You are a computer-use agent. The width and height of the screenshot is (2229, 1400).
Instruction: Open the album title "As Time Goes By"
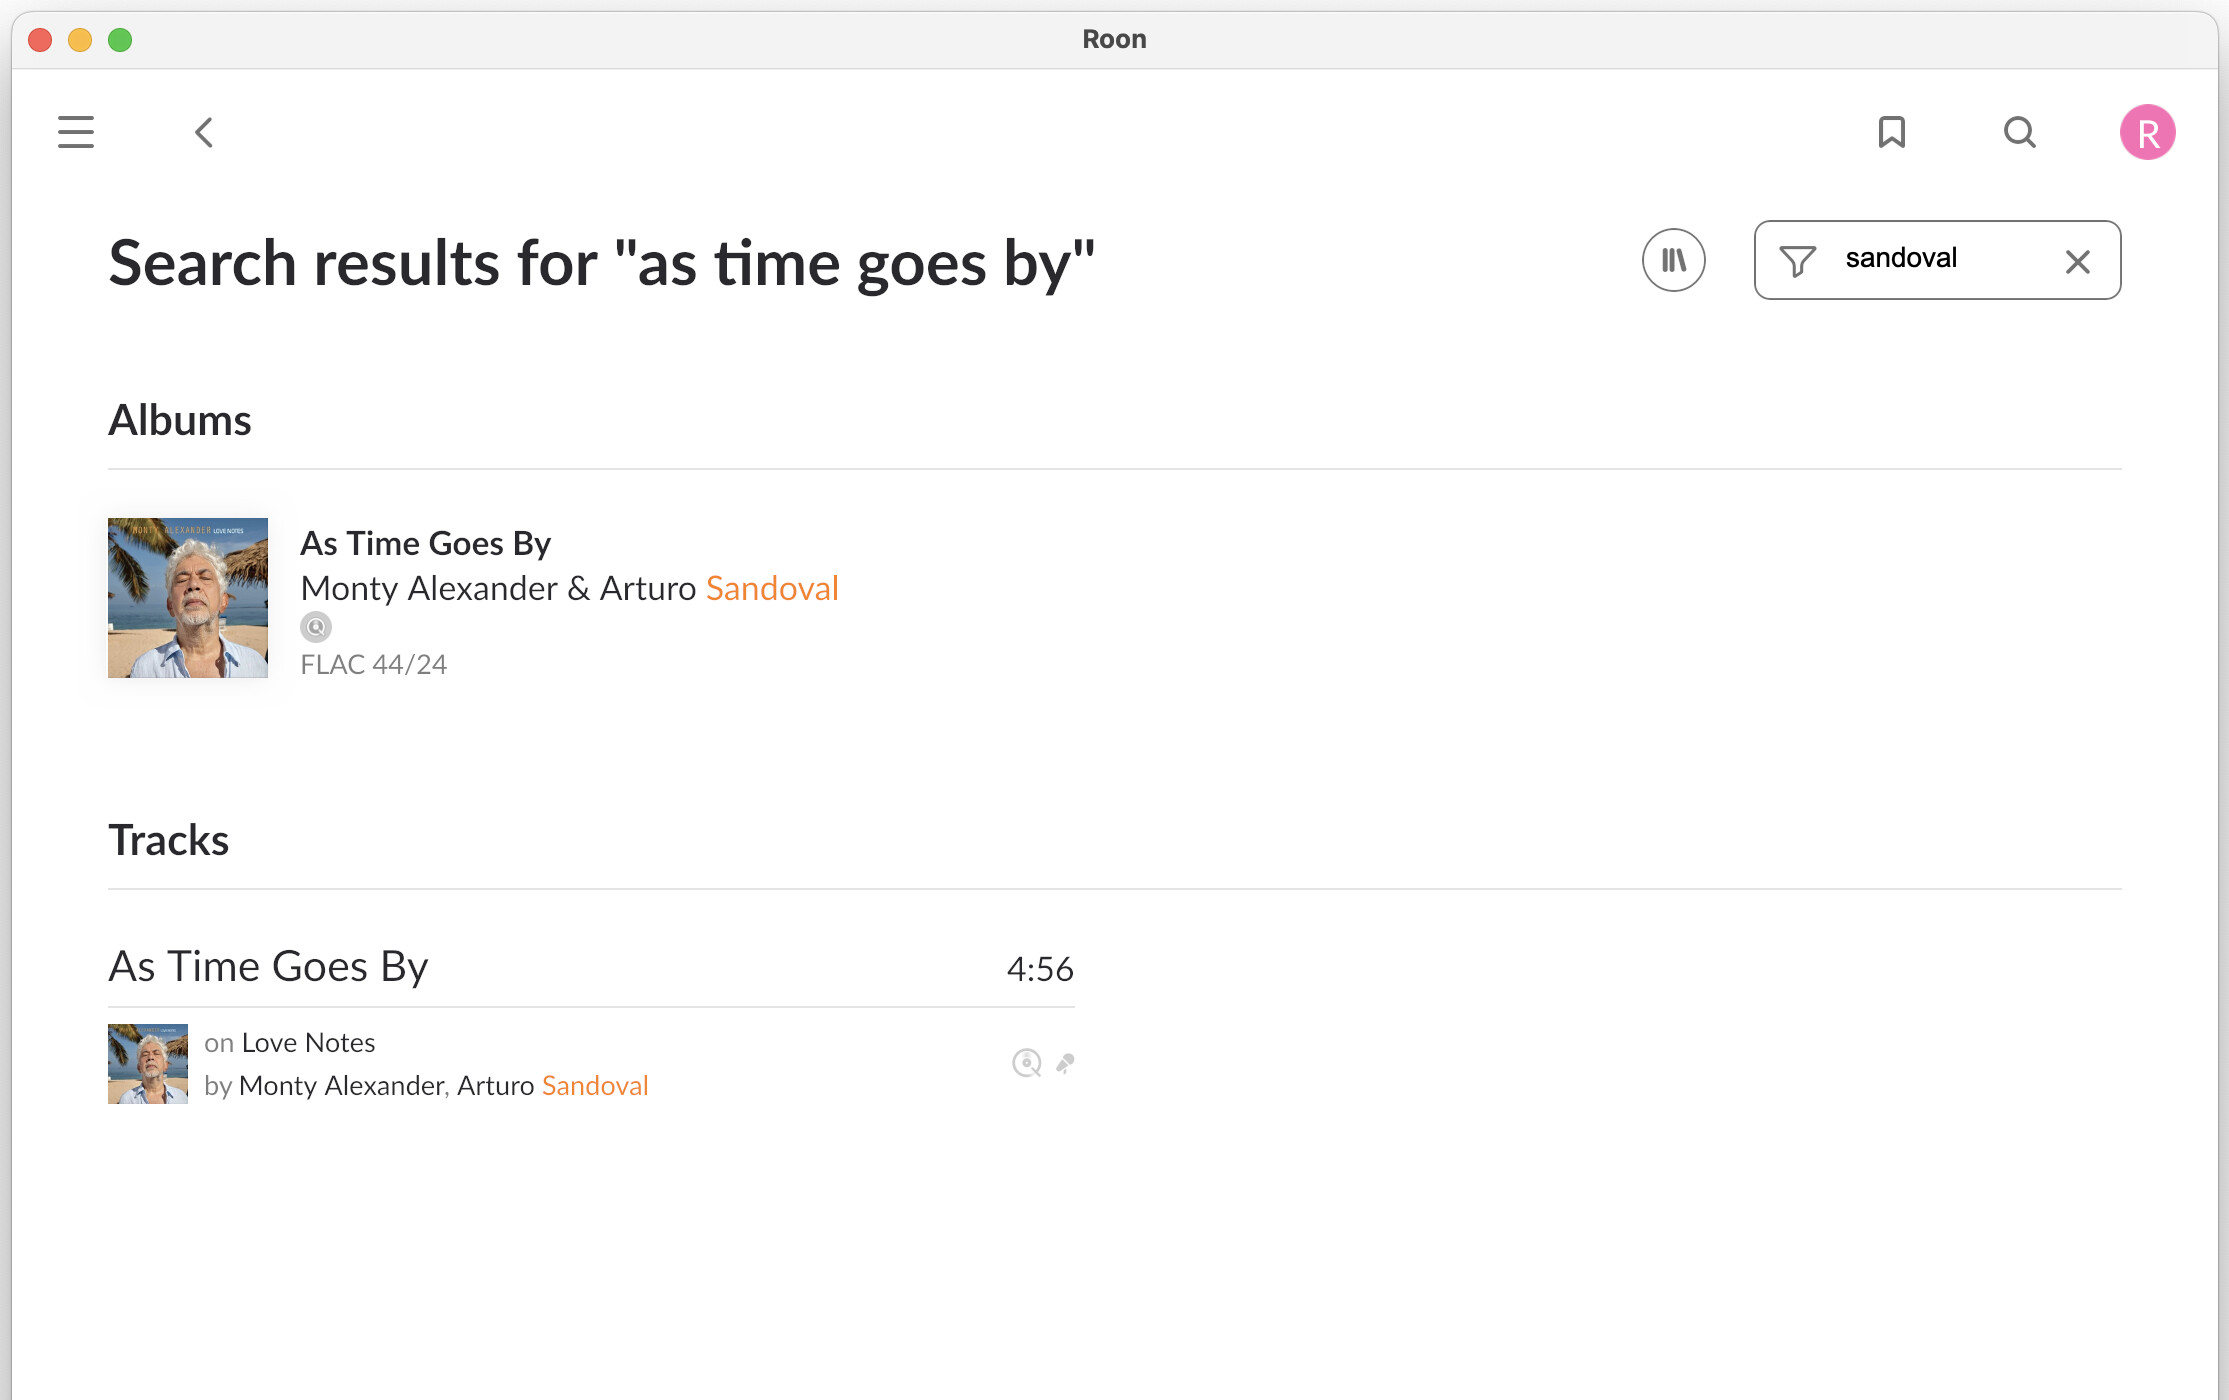tap(426, 543)
